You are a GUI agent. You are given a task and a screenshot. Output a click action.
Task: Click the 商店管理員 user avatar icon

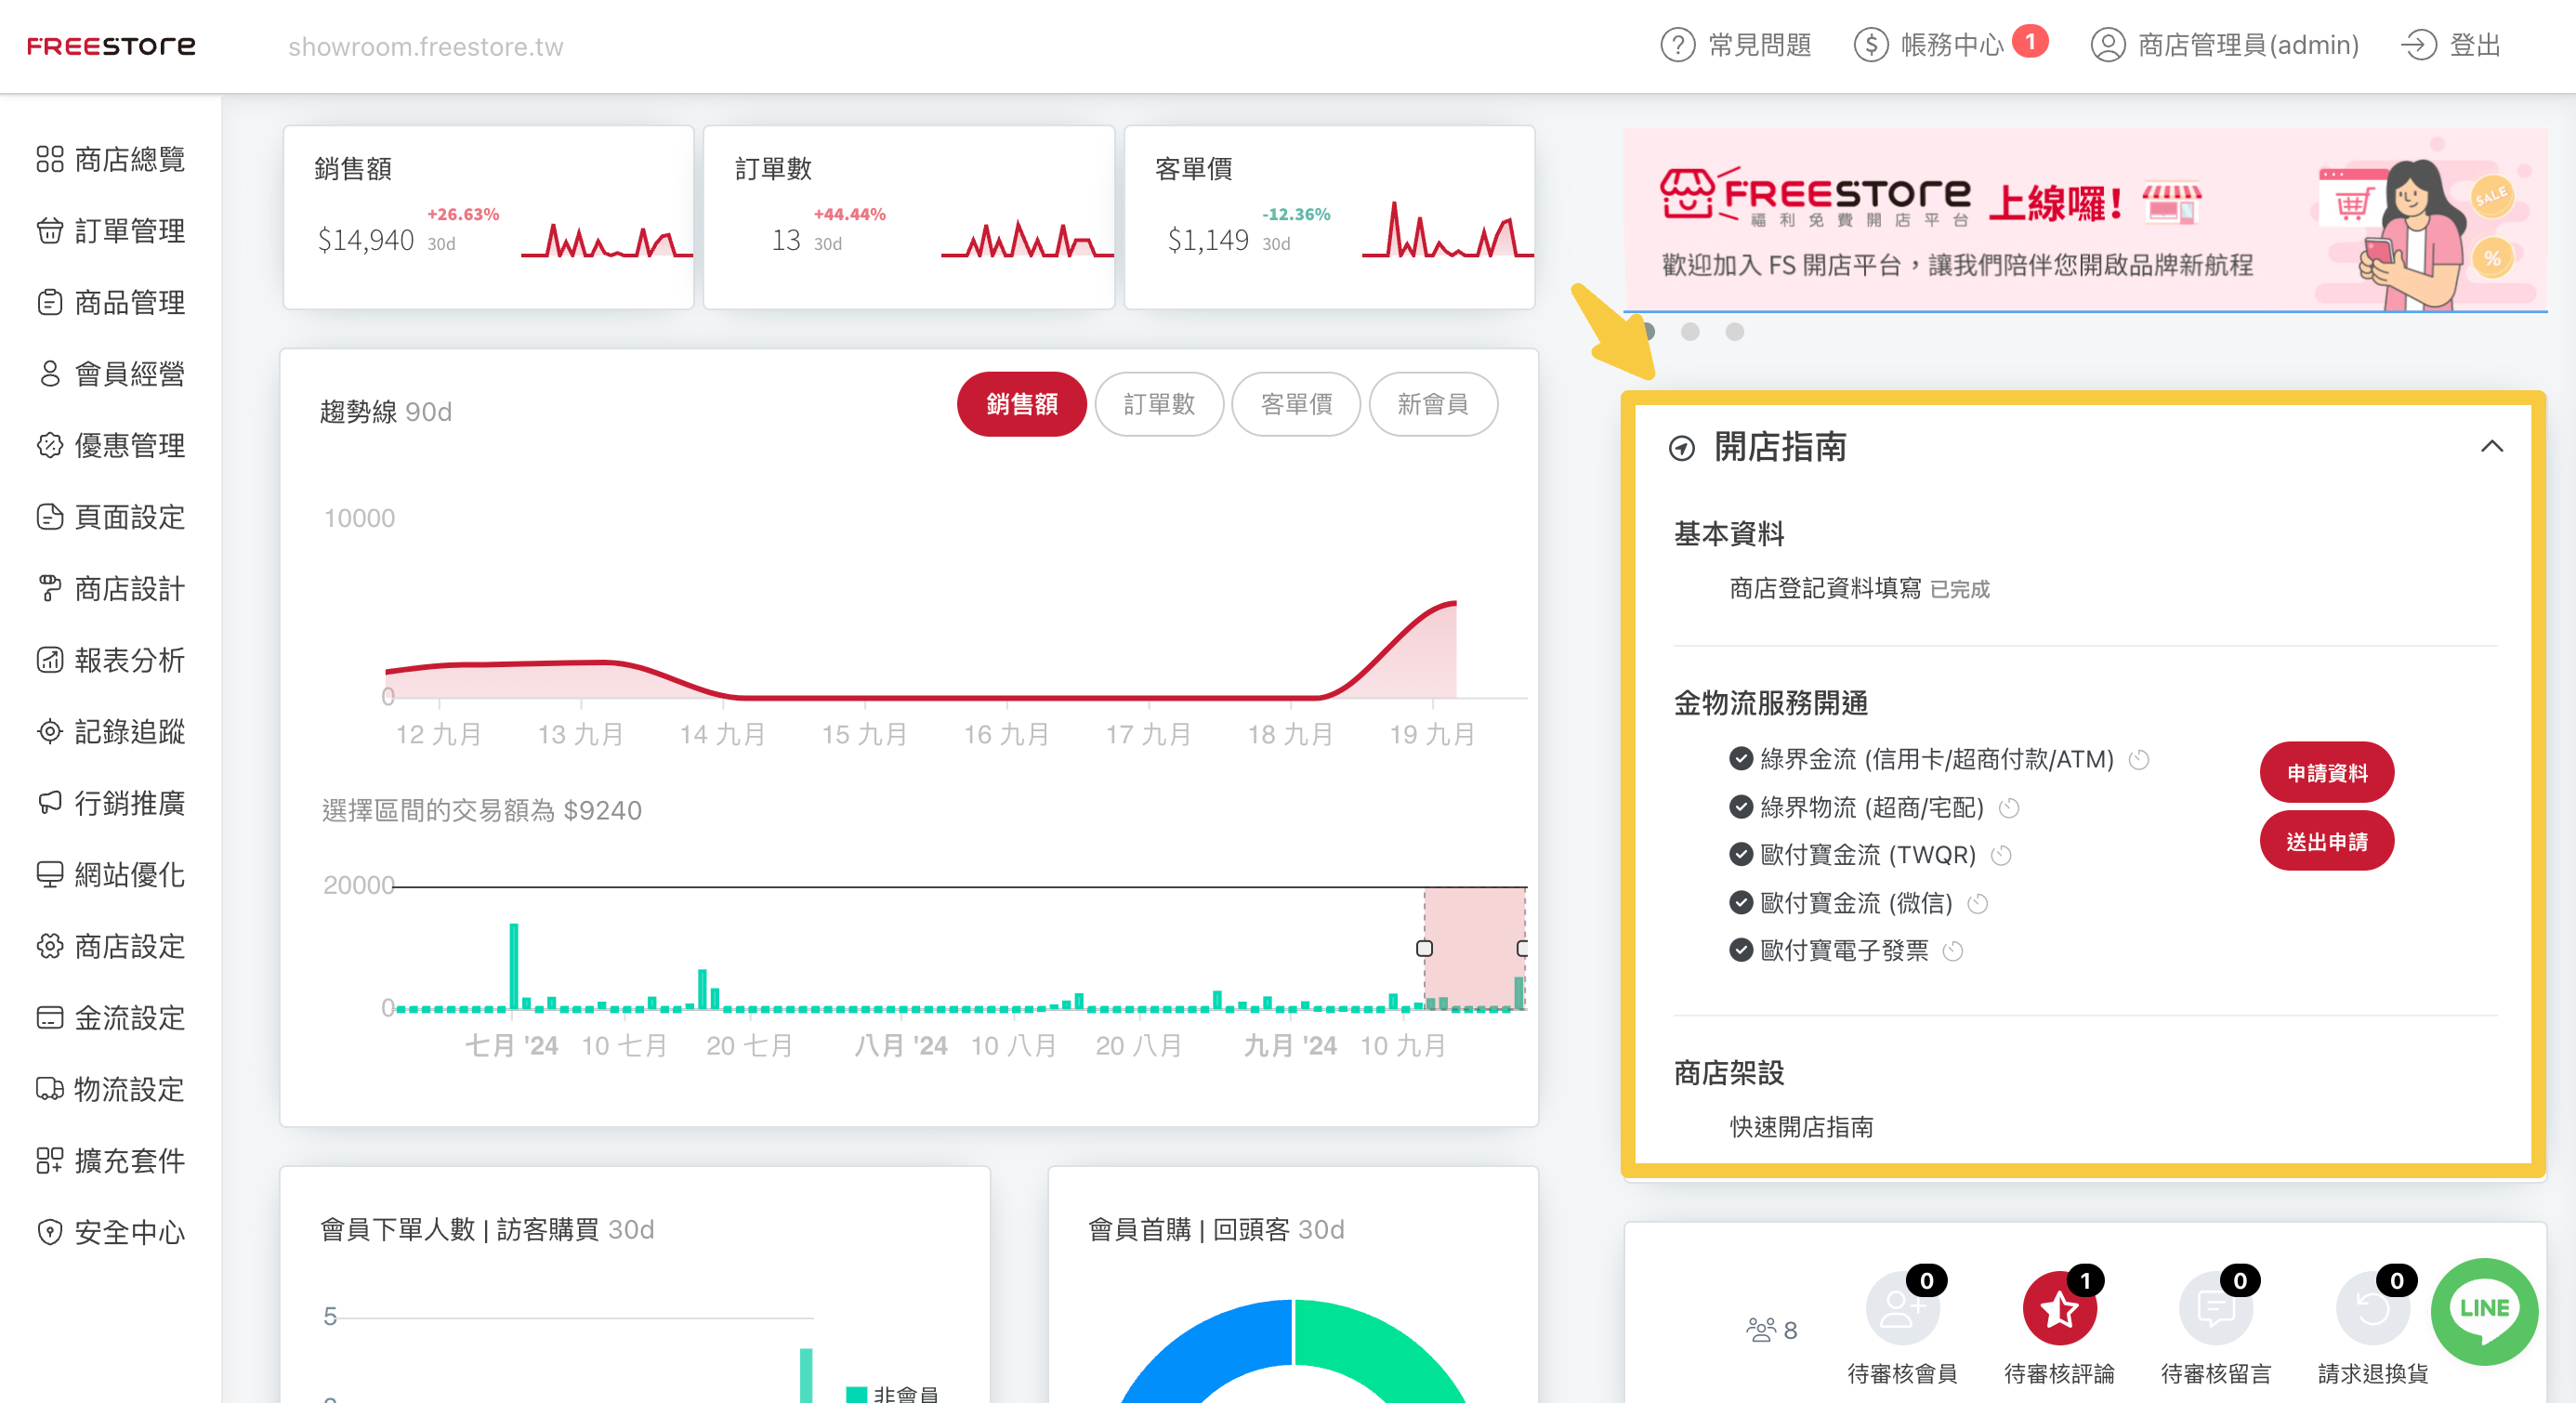[2107, 45]
